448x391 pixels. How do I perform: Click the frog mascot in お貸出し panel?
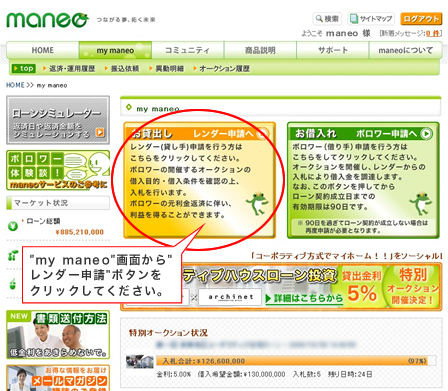(x=257, y=203)
